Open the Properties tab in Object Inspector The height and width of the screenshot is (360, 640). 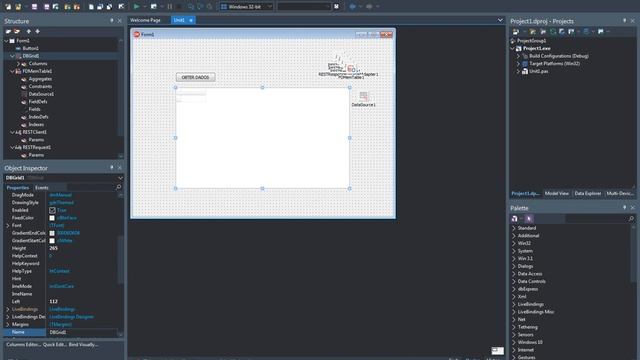pos(18,188)
